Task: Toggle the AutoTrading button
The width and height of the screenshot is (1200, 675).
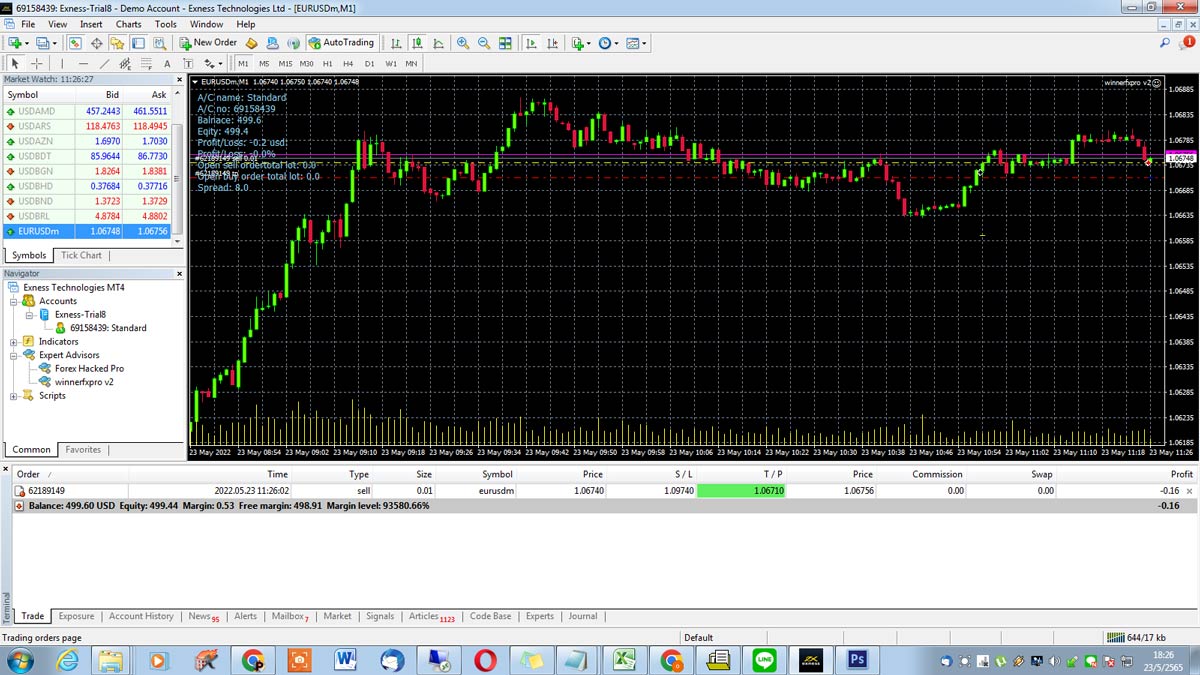Action: tap(341, 43)
